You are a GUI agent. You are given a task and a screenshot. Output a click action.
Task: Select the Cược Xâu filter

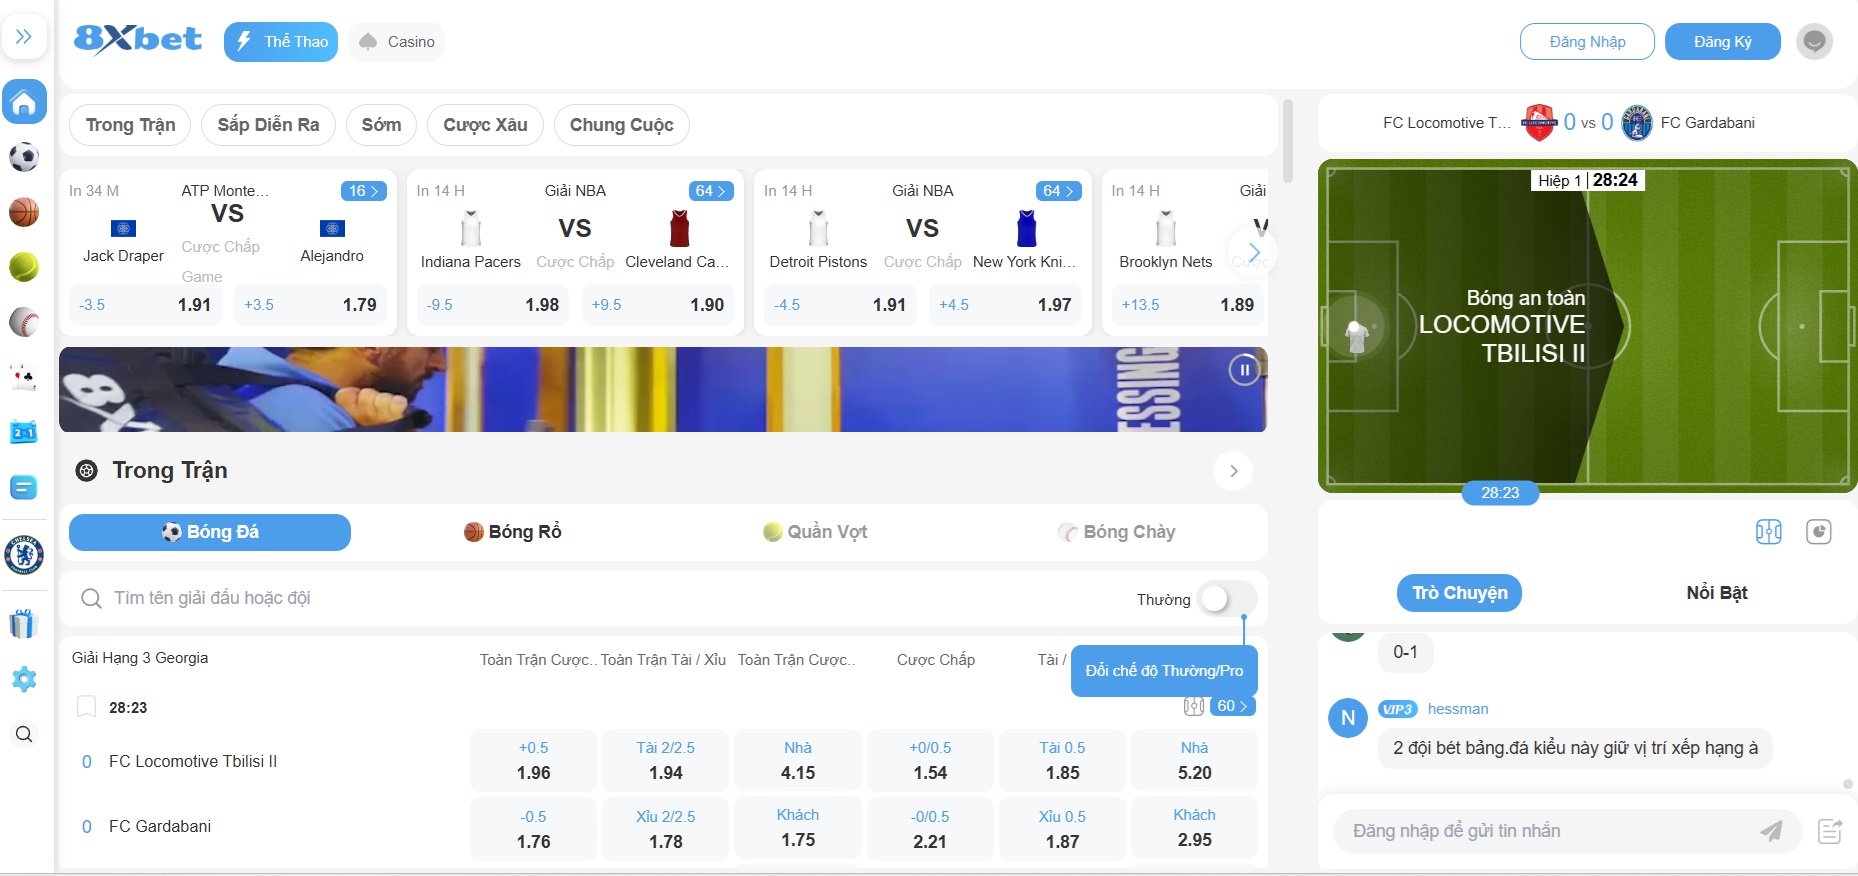(485, 125)
